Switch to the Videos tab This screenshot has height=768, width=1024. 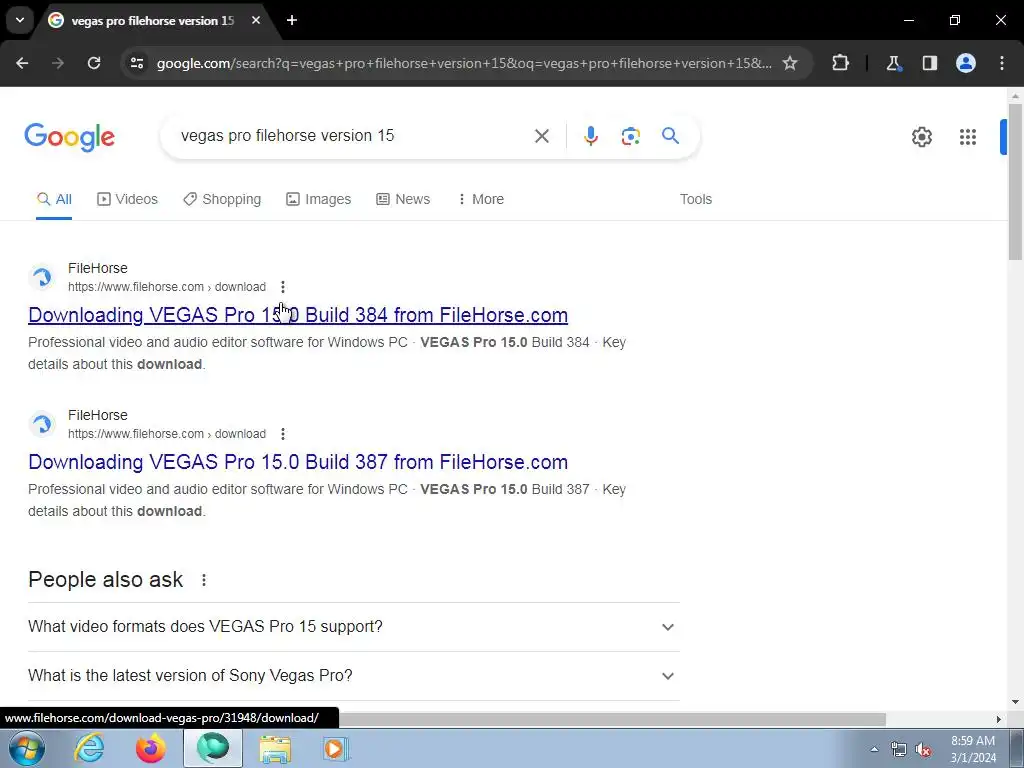click(x=127, y=199)
